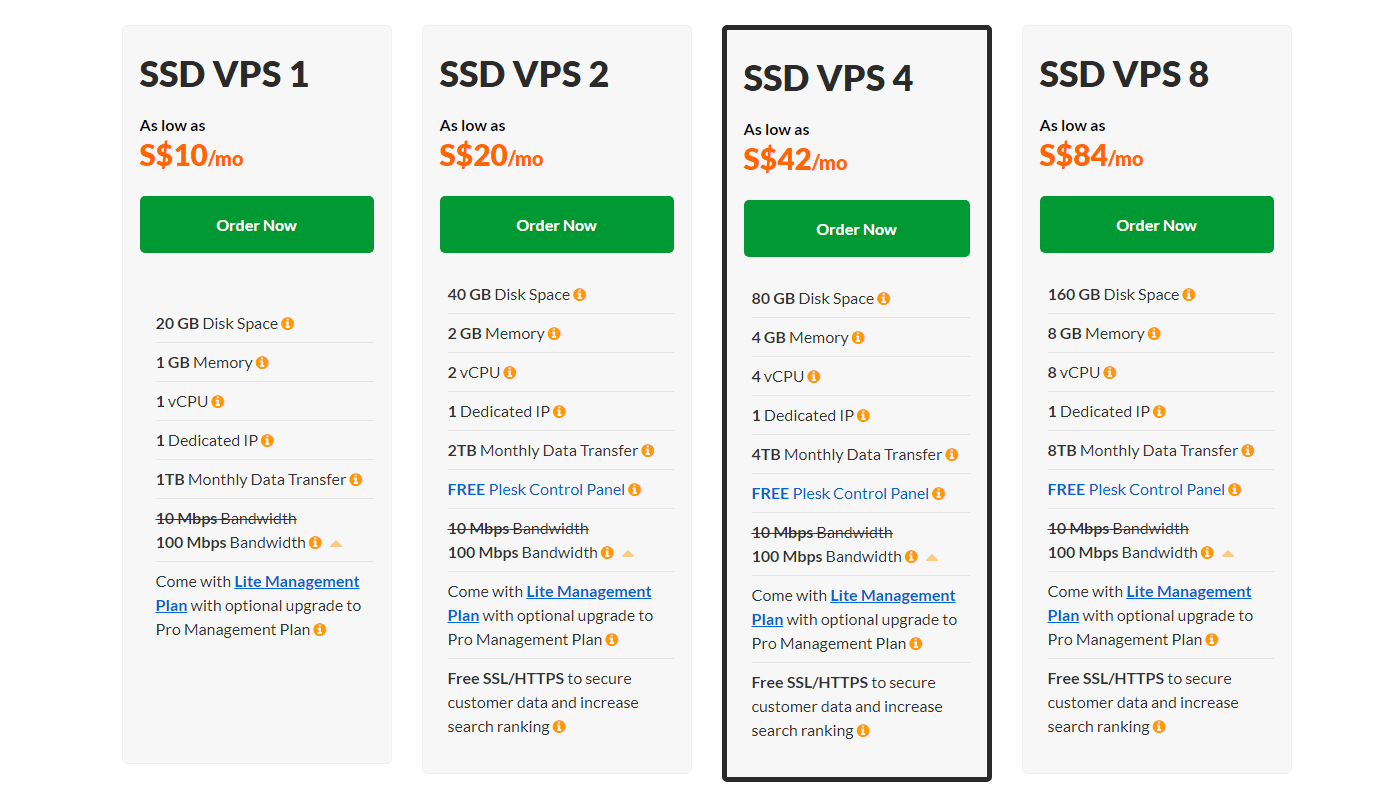Order the SSD VPS 1 plan

256,224
